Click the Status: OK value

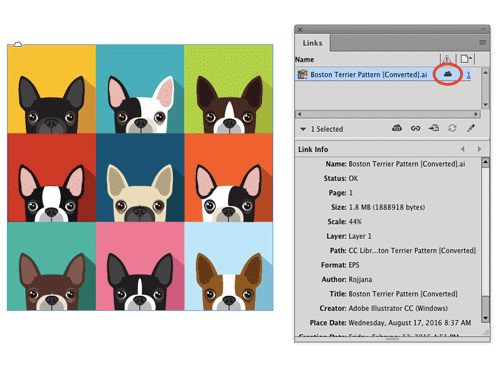[353, 178]
